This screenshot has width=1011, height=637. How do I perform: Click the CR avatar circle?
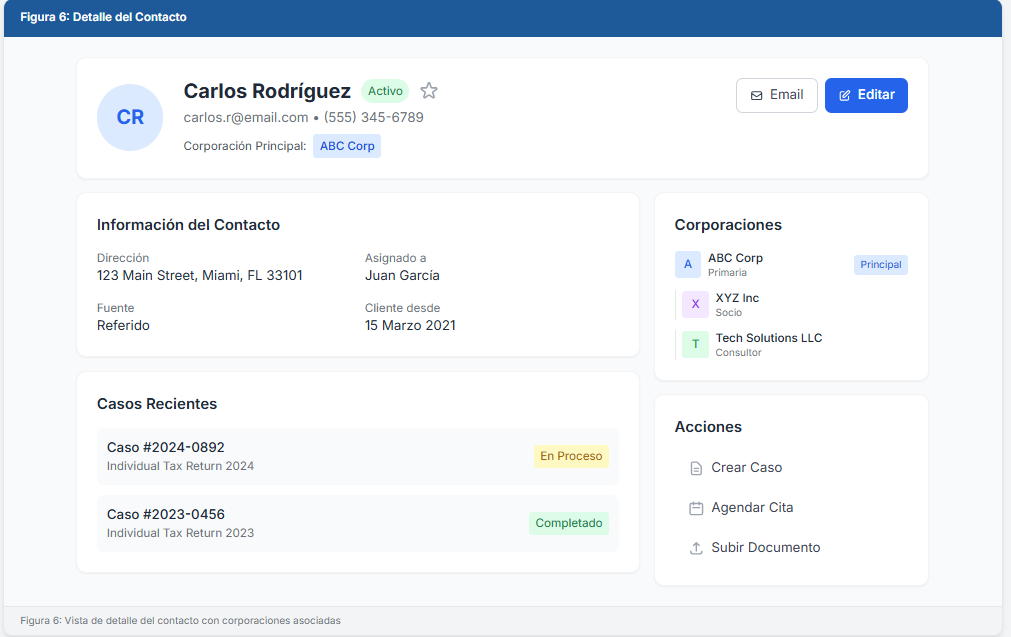(130, 117)
